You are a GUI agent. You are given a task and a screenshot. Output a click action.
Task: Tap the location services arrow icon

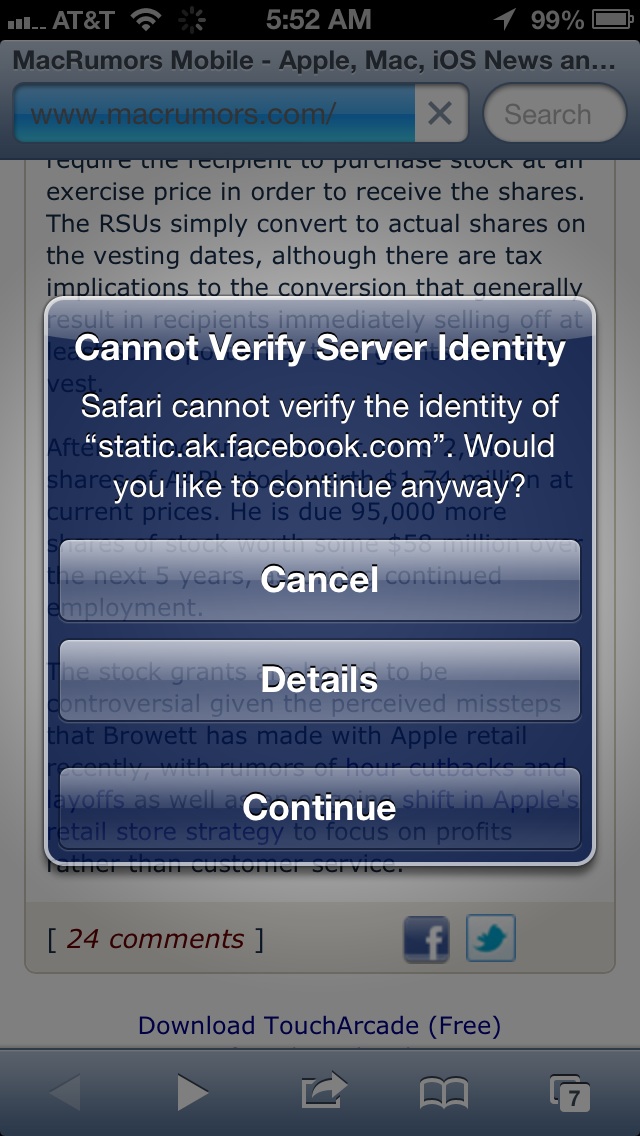pos(504,20)
